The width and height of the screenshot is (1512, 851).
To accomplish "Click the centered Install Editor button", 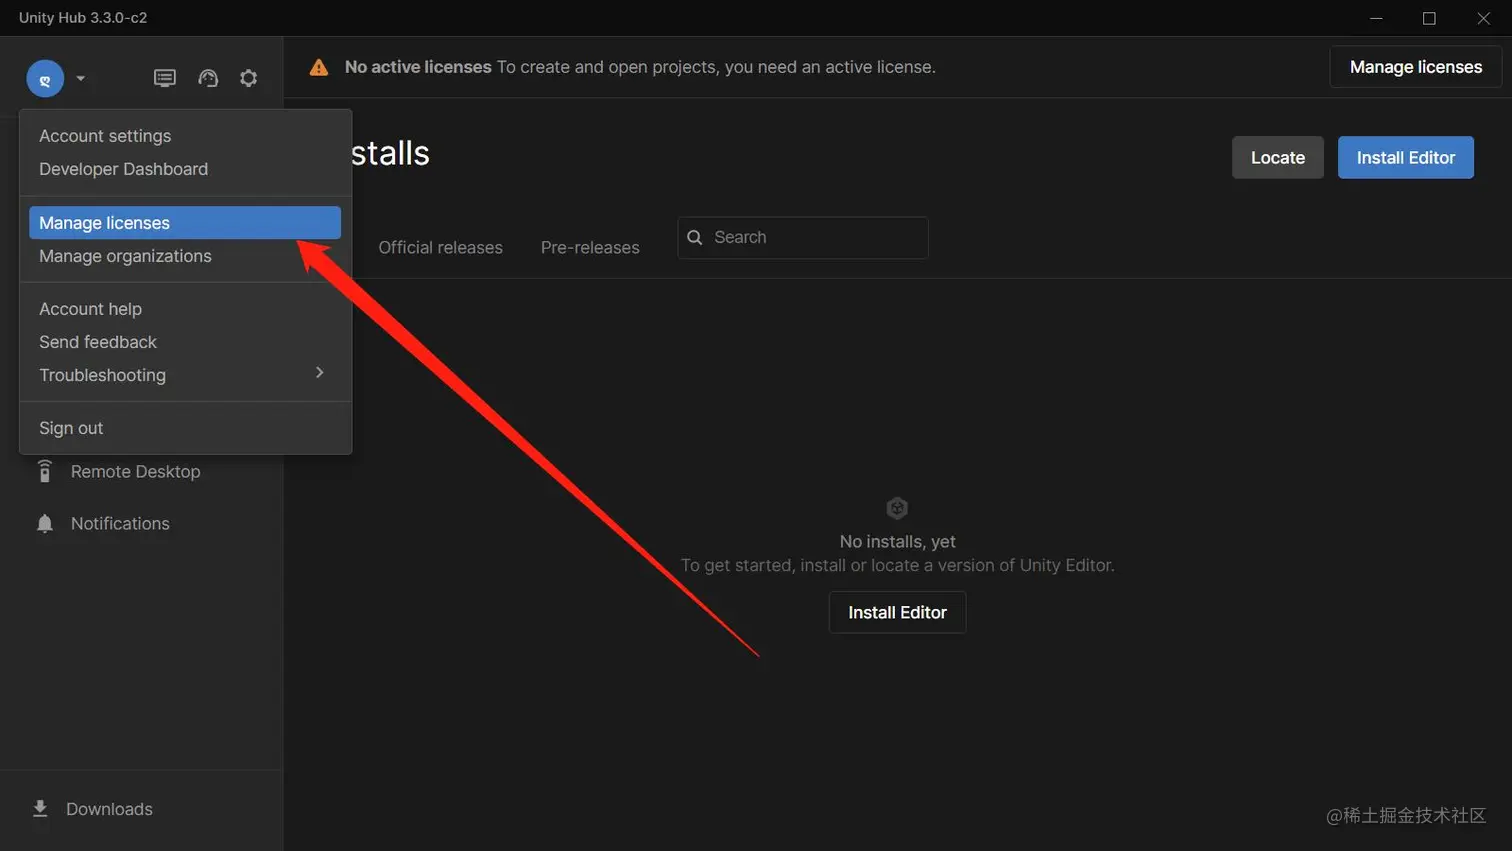I will click(897, 612).
